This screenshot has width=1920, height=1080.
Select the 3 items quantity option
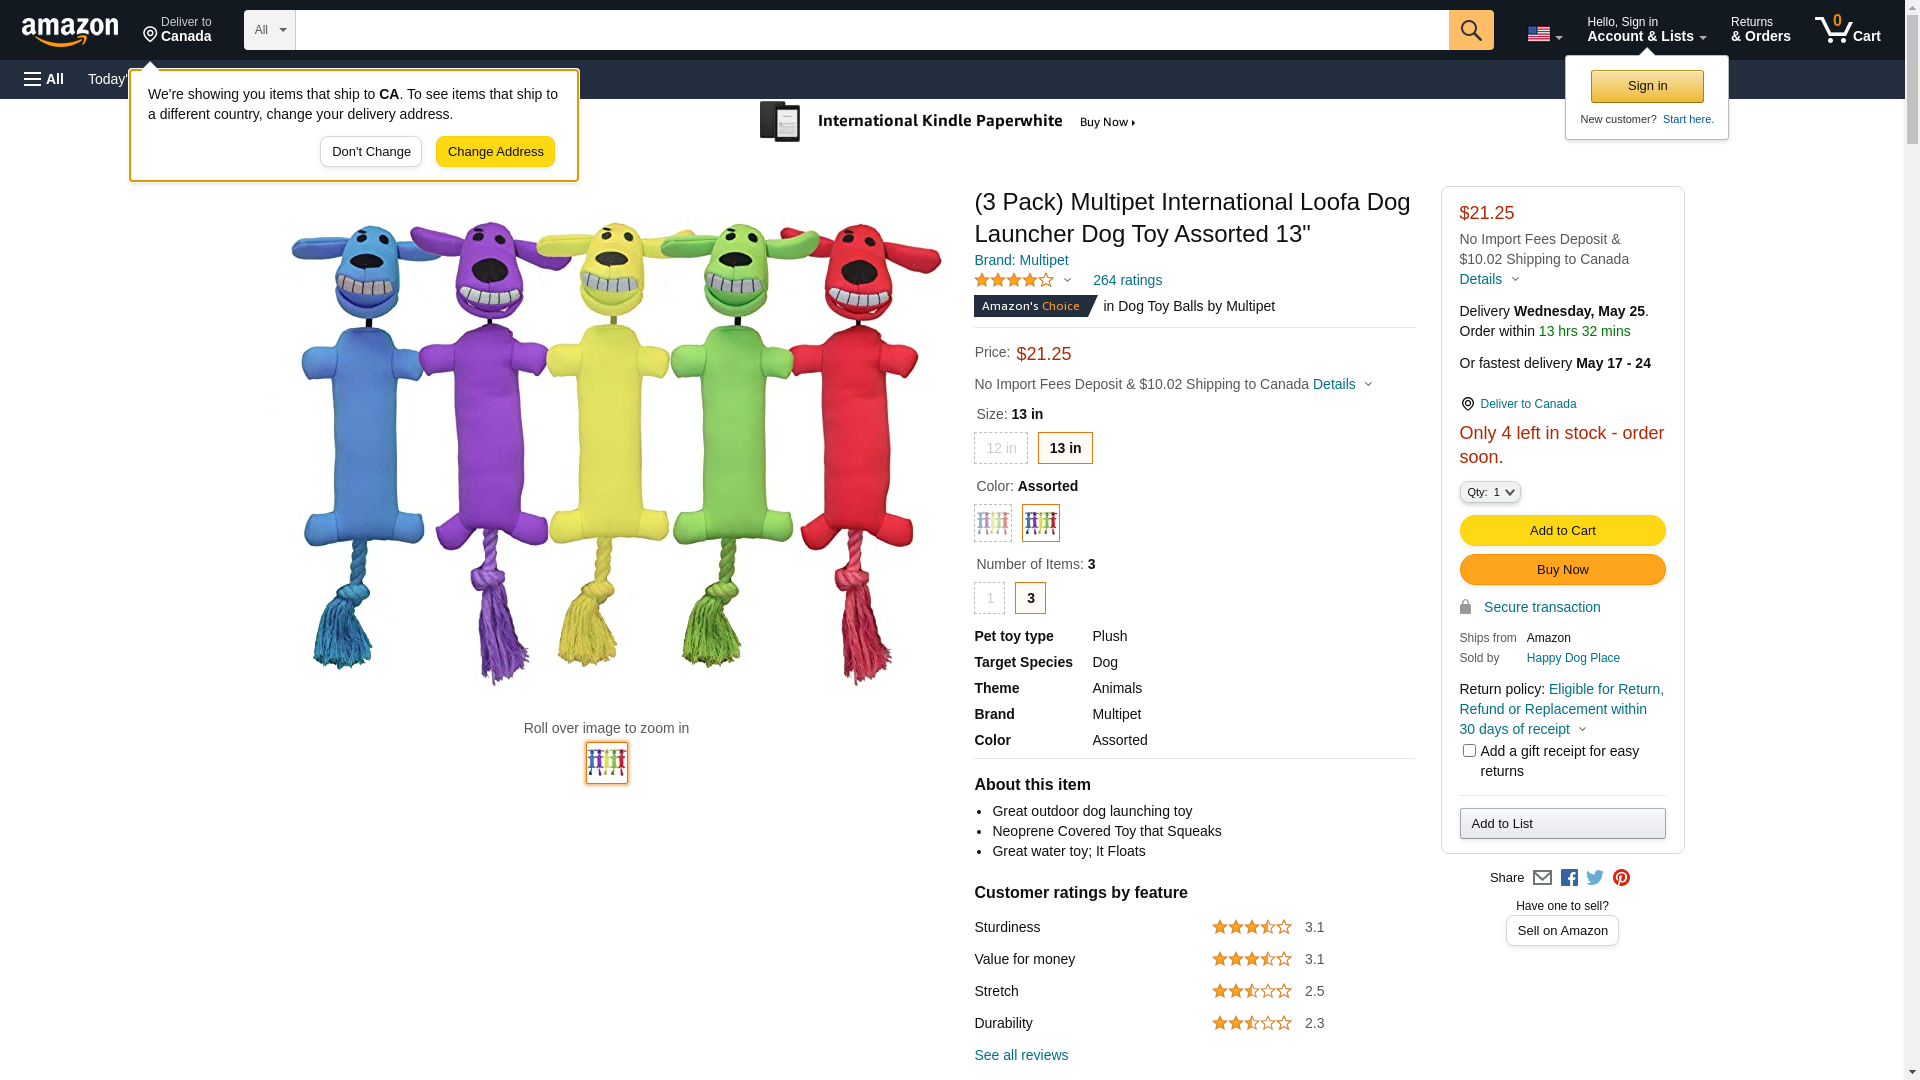coord(1030,598)
